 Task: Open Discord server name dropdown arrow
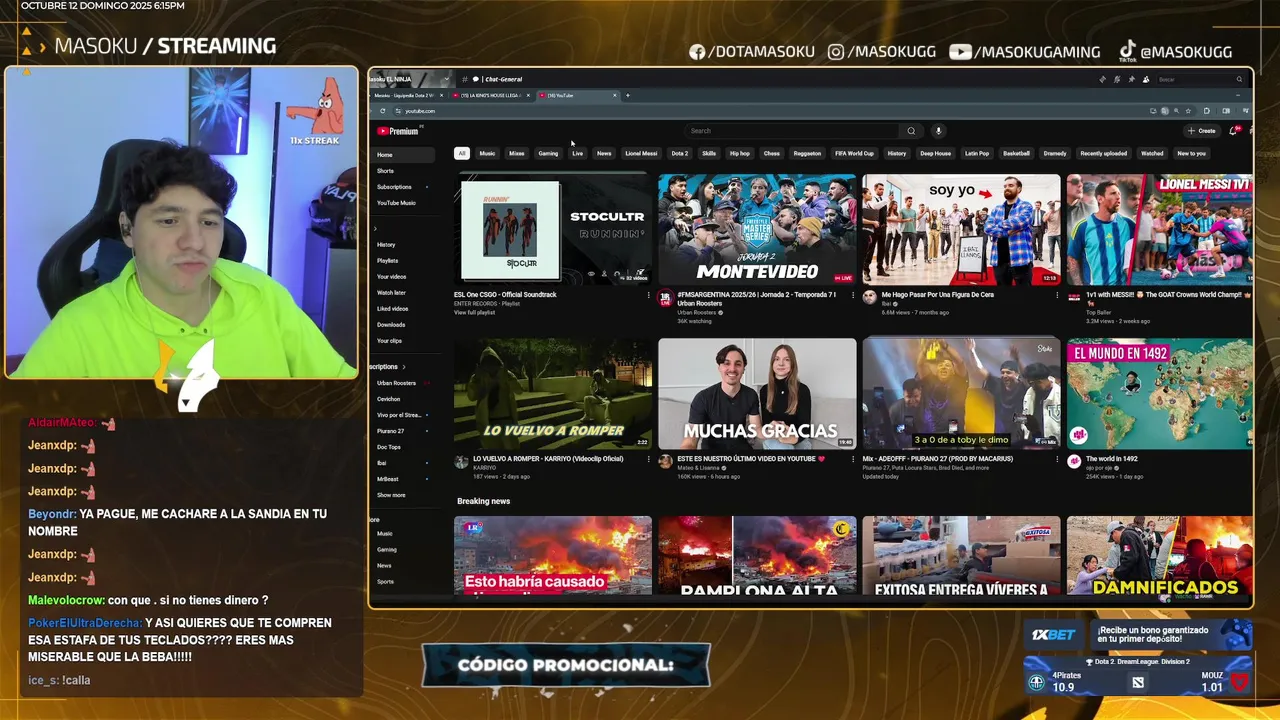click(447, 79)
